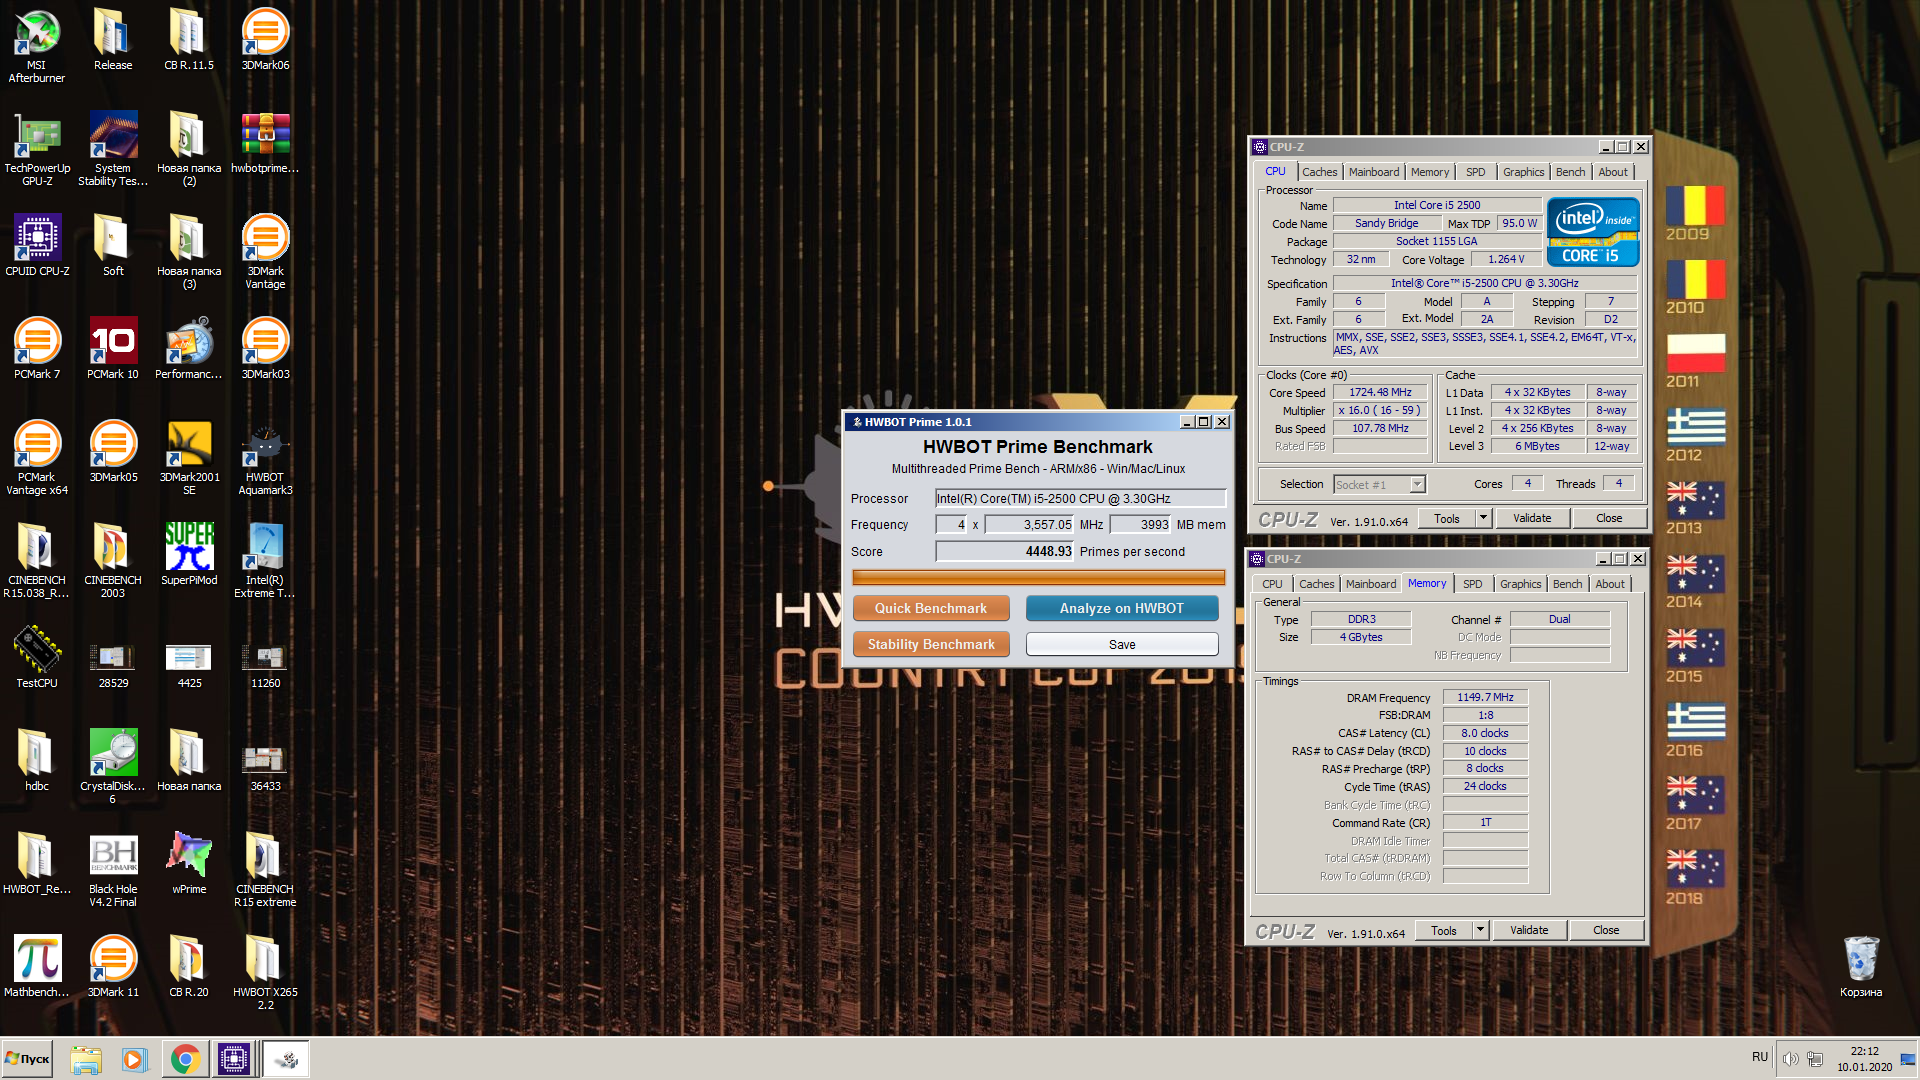1920x1080 pixels.
Task: Open Windows Media Player taskbar icon
Action: (x=134, y=1059)
